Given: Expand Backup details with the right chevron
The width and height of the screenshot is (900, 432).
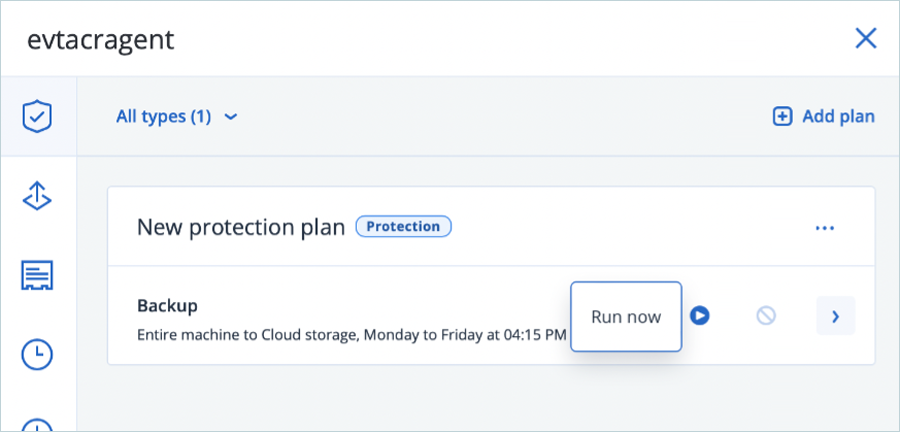Looking at the screenshot, I should point(835,316).
